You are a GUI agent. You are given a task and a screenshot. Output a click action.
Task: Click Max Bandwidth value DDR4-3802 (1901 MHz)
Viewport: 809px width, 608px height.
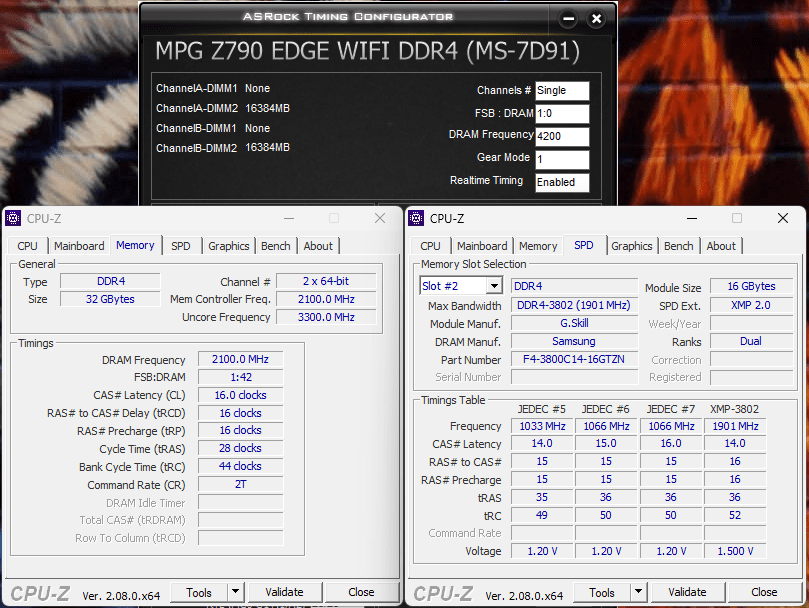(x=574, y=305)
